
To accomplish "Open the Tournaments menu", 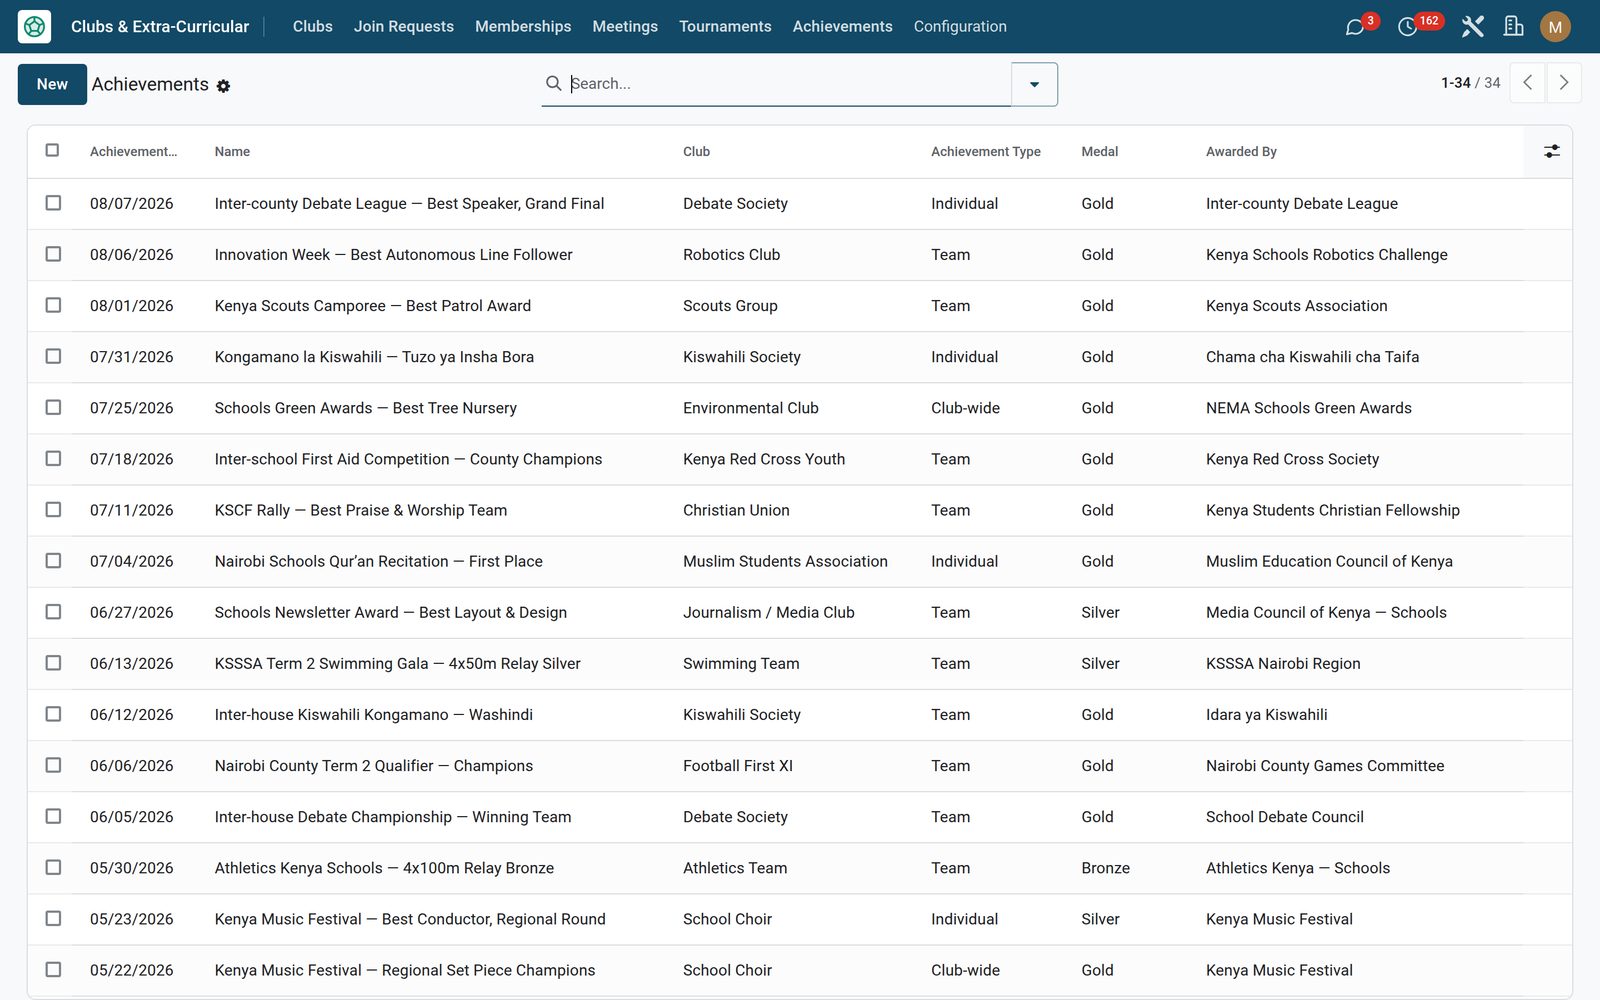I will 725,27.
